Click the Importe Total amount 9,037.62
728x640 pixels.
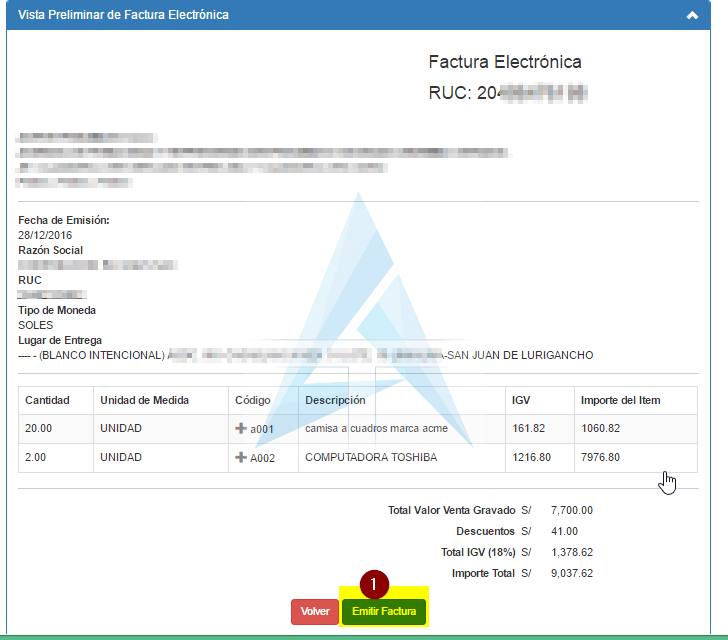point(572,573)
